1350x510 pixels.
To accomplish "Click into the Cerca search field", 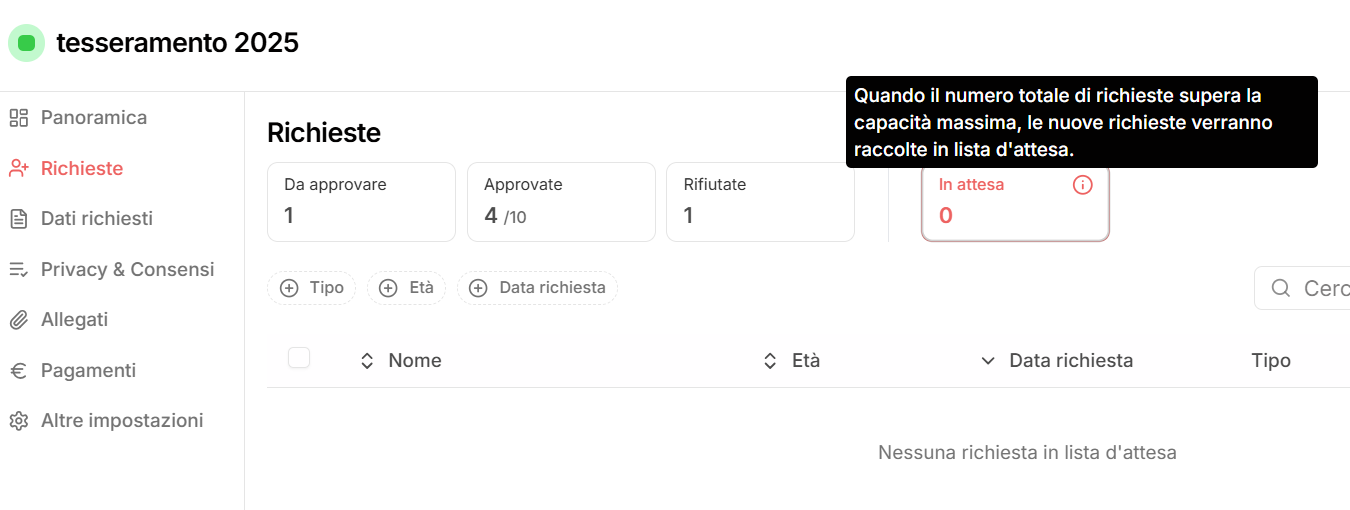I will [1302, 288].
